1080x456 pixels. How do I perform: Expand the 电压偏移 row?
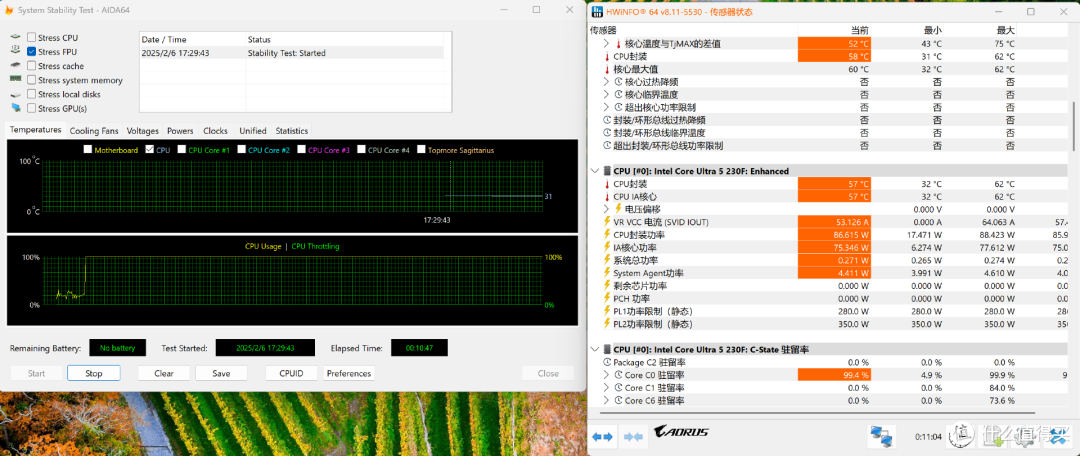pos(606,209)
